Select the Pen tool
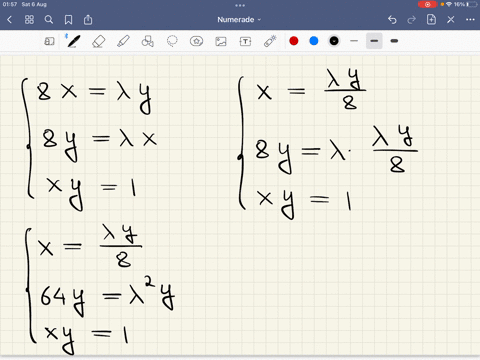This screenshot has width=480, height=360. click(73, 41)
